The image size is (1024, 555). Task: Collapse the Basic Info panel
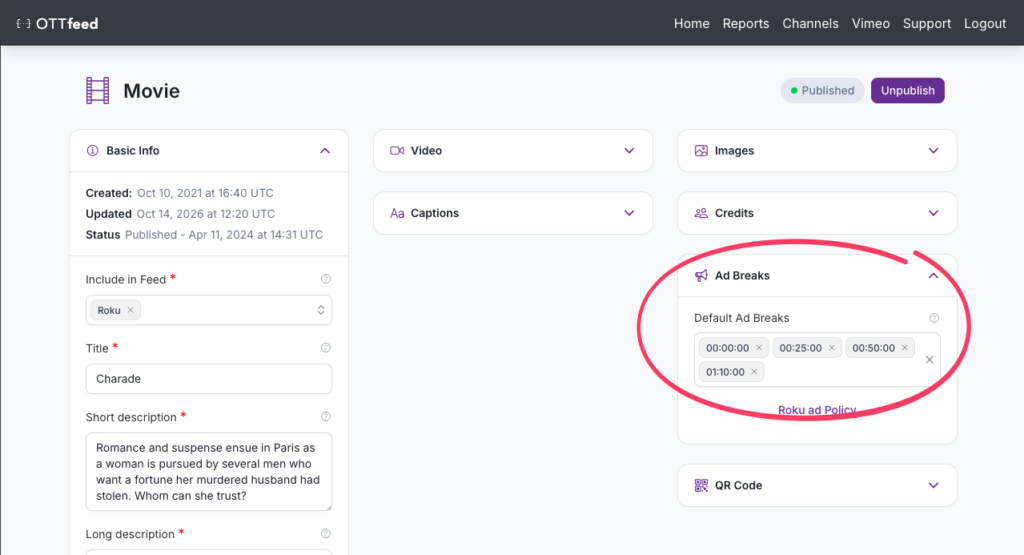click(325, 151)
